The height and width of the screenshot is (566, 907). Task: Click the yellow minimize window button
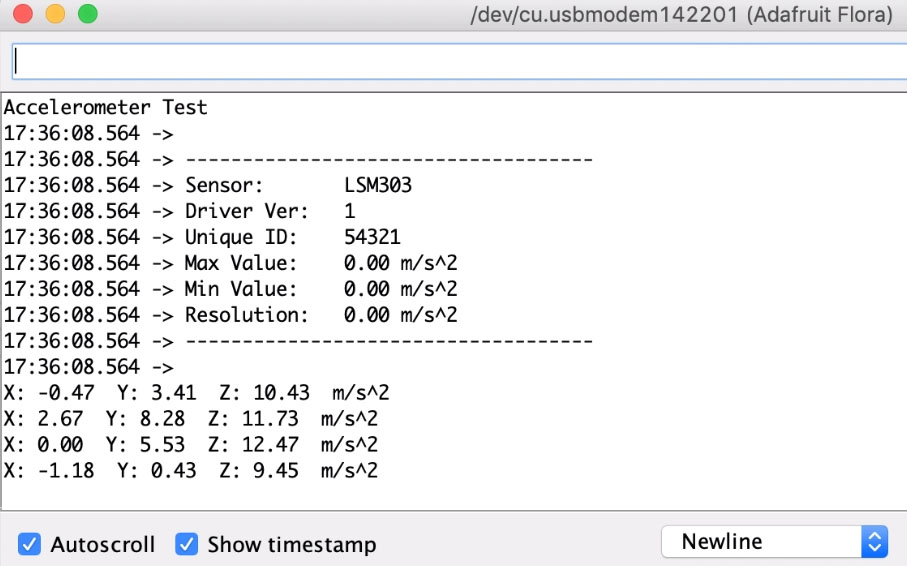click(x=56, y=14)
